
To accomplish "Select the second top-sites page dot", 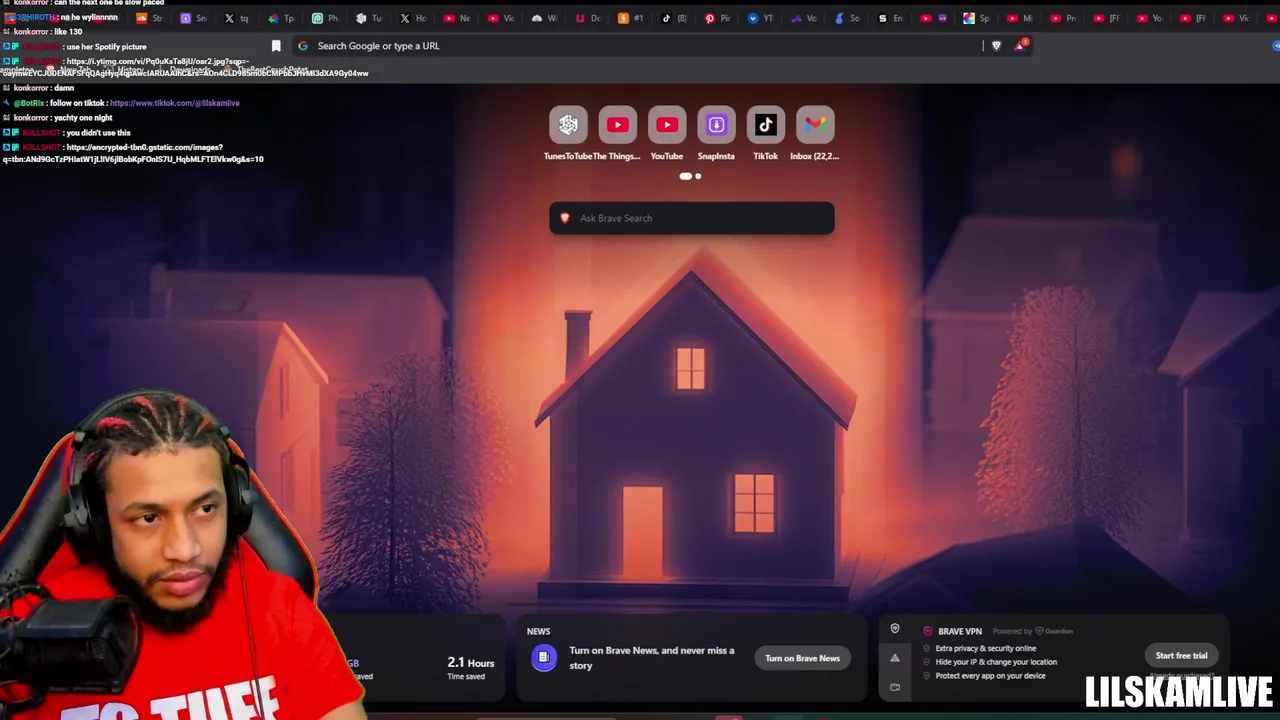I will pos(698,176).
